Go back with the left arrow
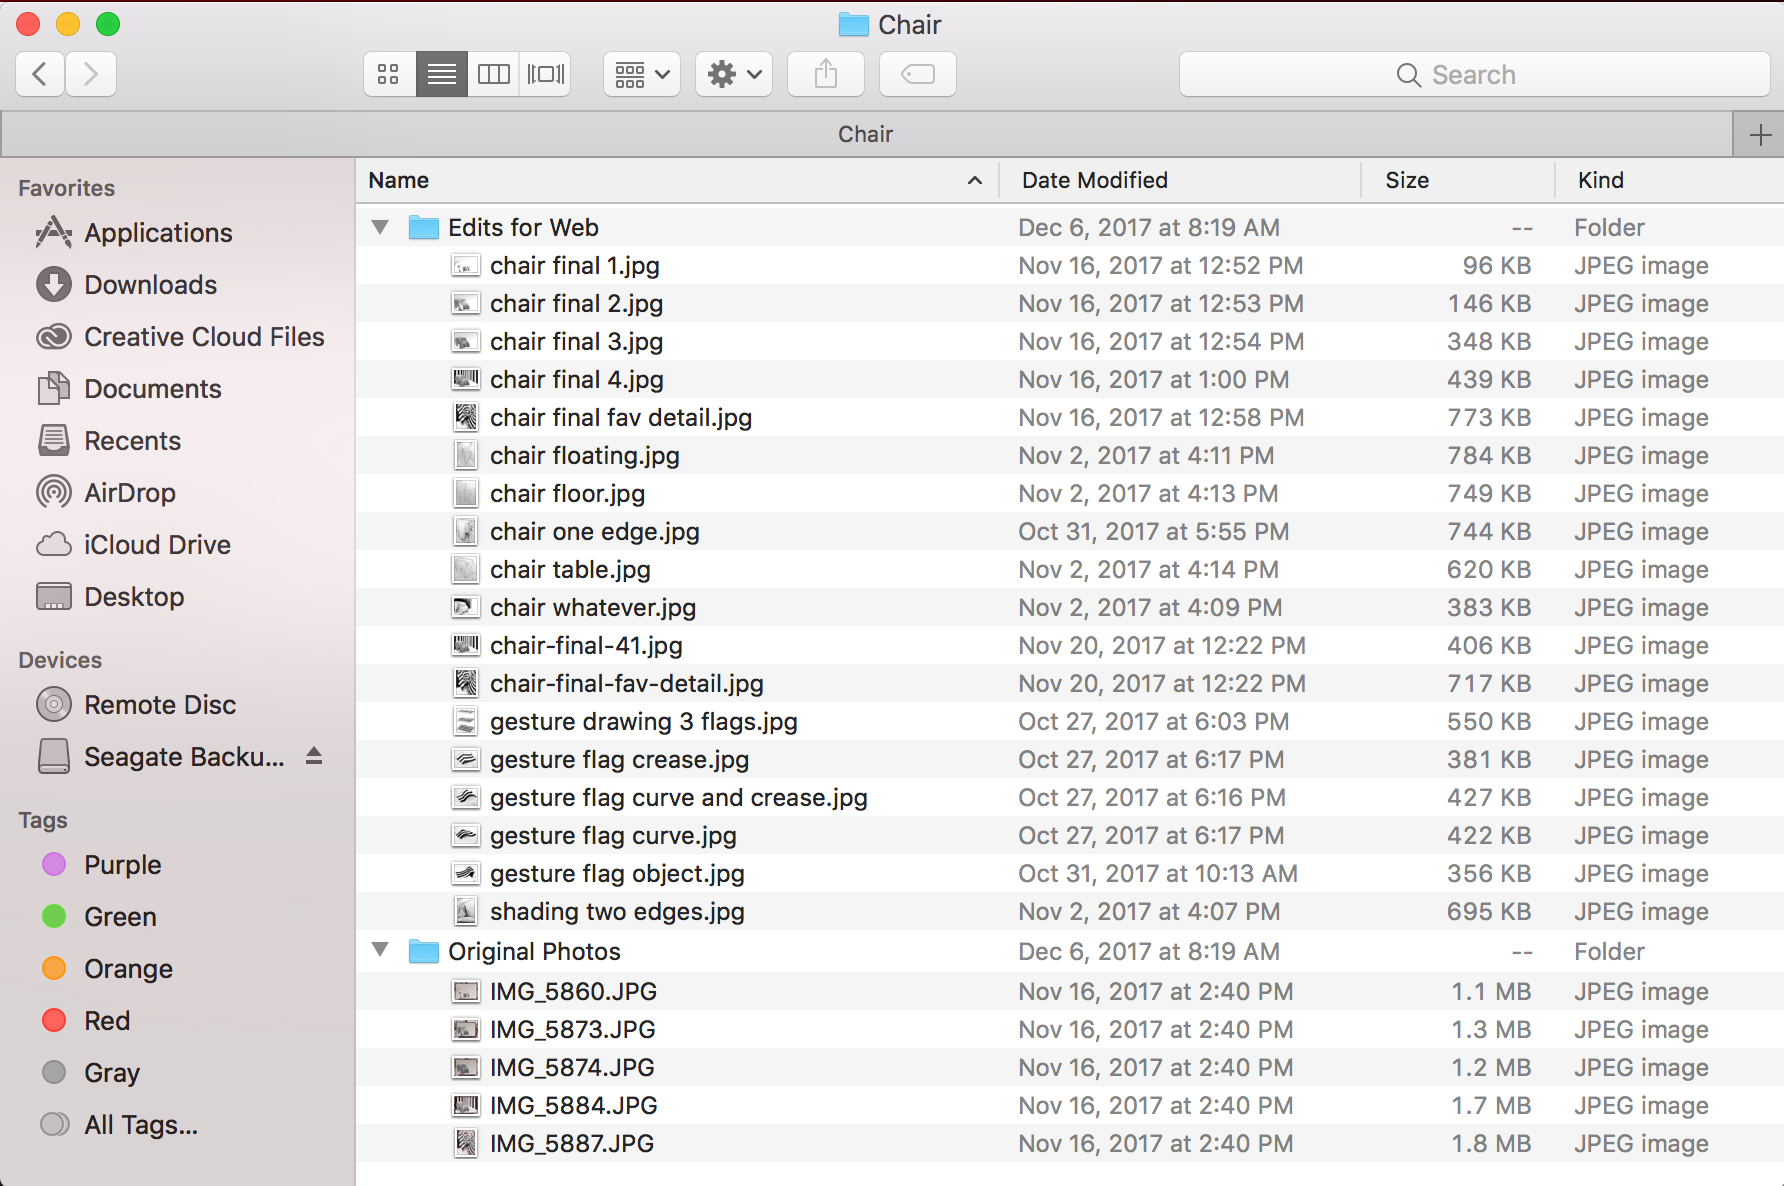Image resolution: width=1784 pixels, height=1186 pixels. click(40, 74)
